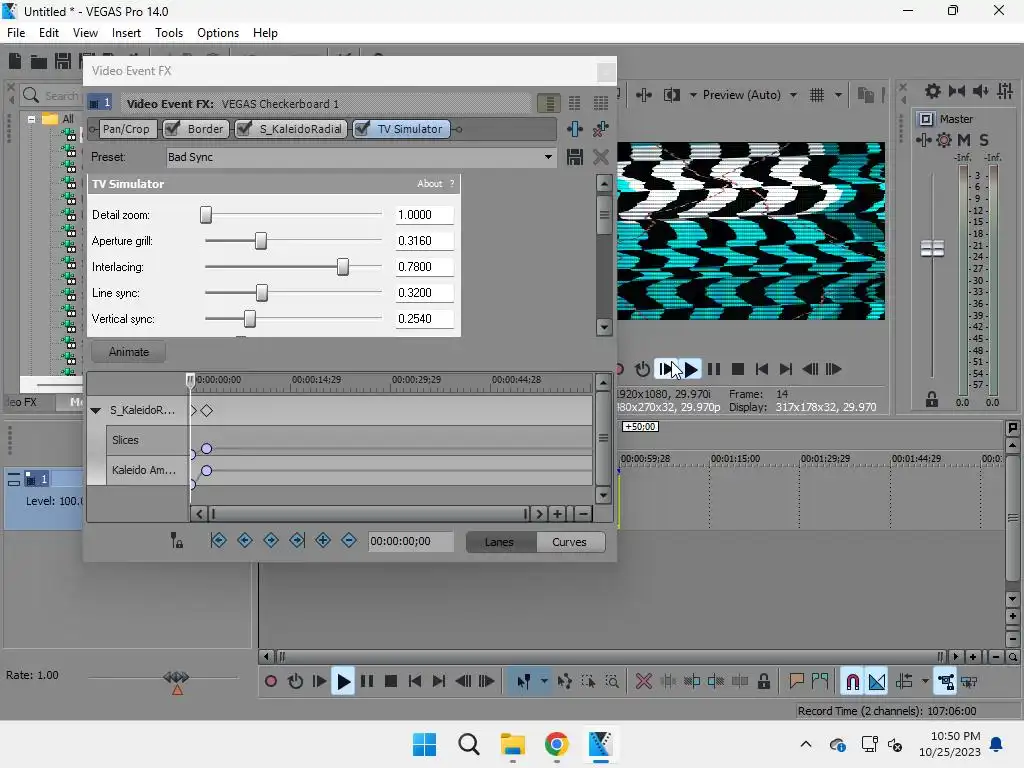The width and height of the screenshot is (1024, 768).
Task: Open the Insert menu
Action: point(126,33)
